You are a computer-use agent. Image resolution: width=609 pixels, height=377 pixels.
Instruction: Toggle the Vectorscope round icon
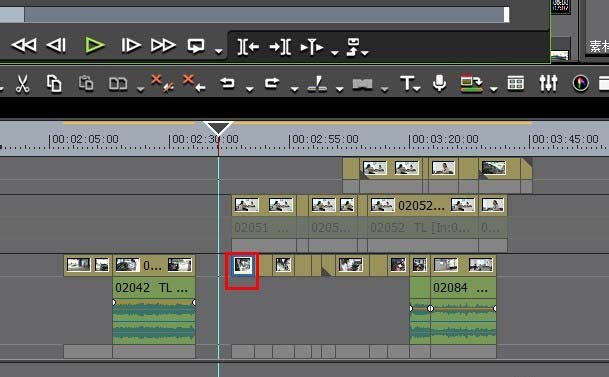[x=580, y=83]
